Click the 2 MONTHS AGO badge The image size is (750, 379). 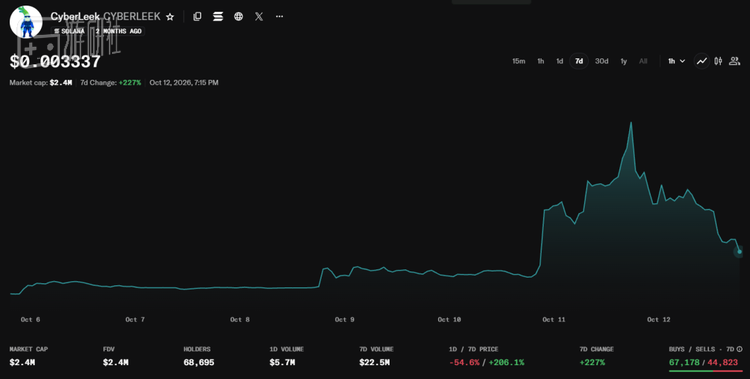tap(119, 31)
